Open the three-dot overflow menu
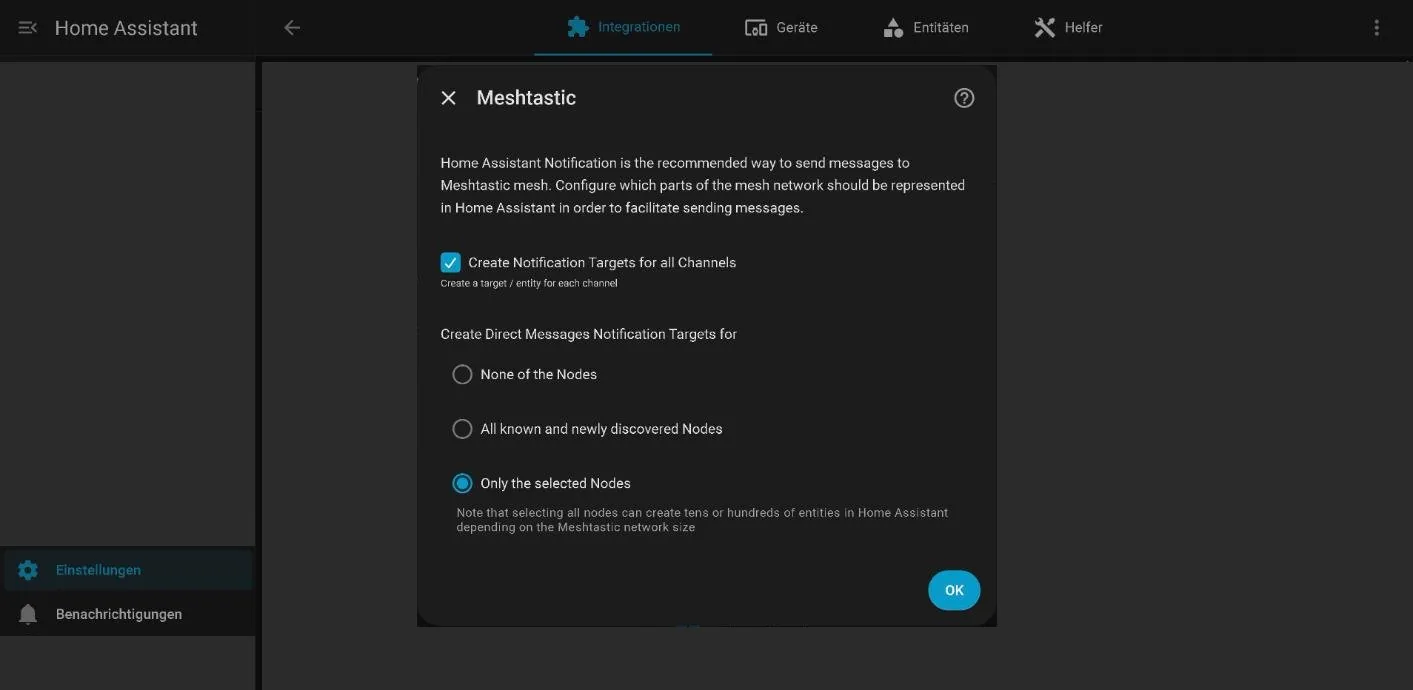Viewport: 1413px width, 690px height. (1377, 28)
